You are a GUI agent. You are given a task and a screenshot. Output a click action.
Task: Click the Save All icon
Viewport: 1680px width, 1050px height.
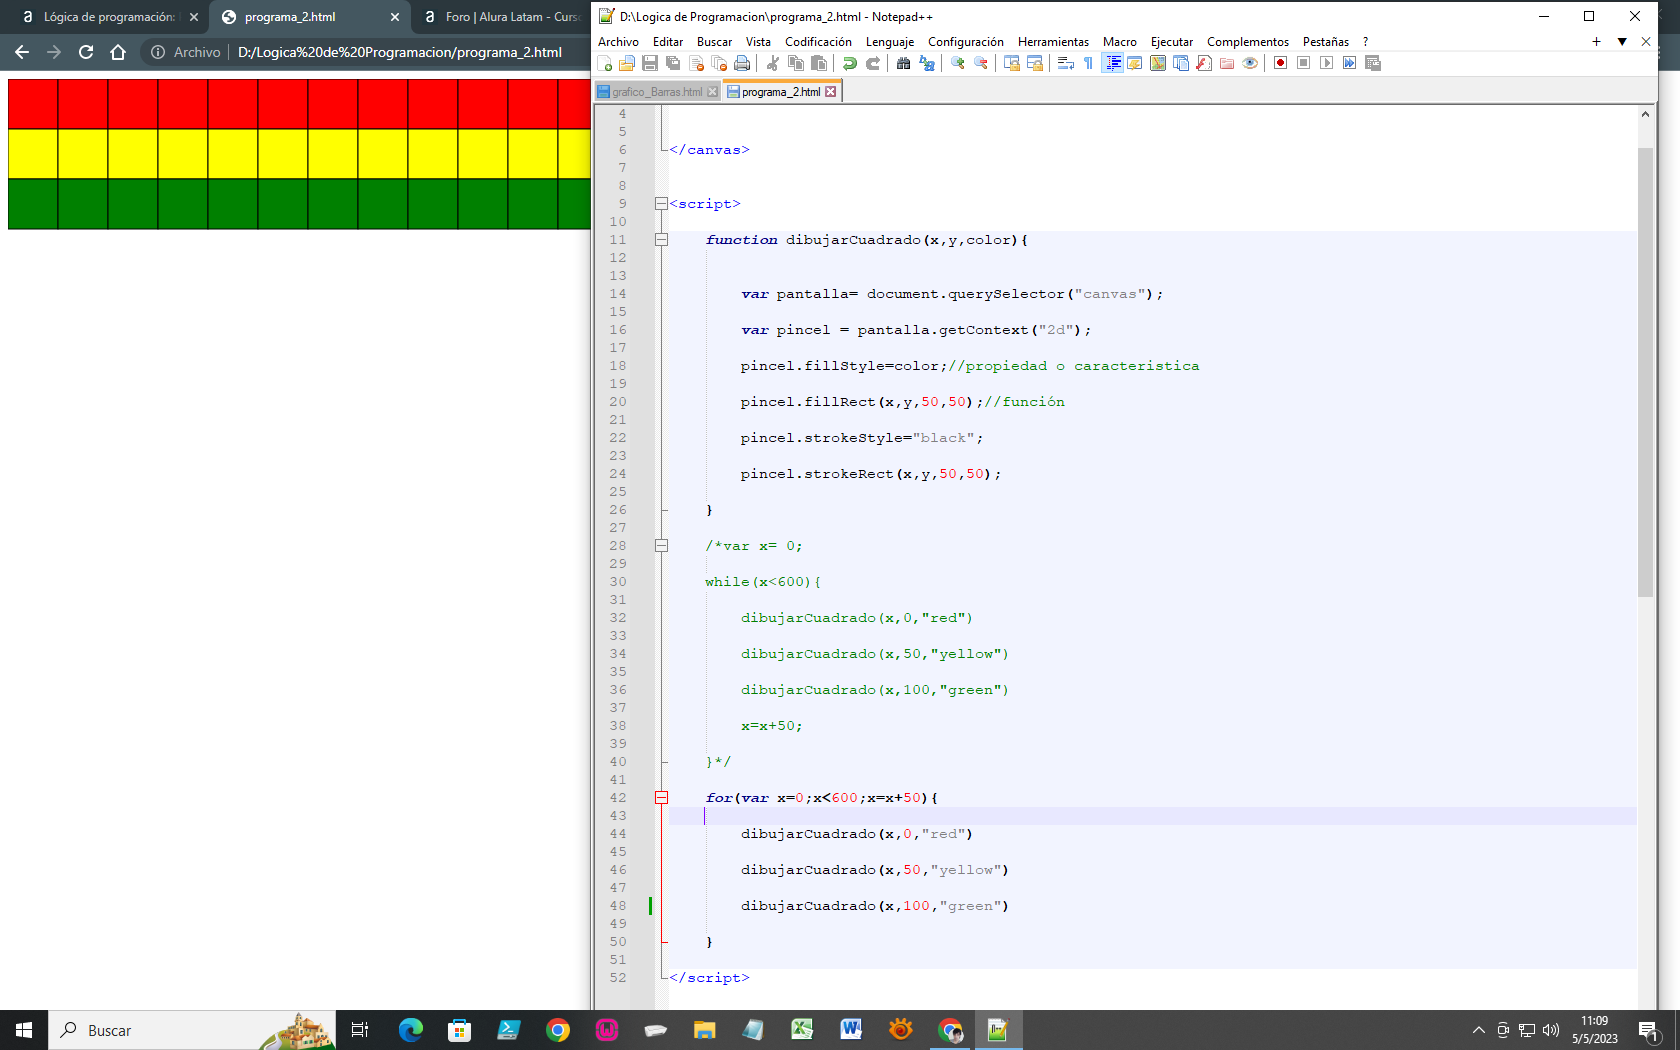673,63
